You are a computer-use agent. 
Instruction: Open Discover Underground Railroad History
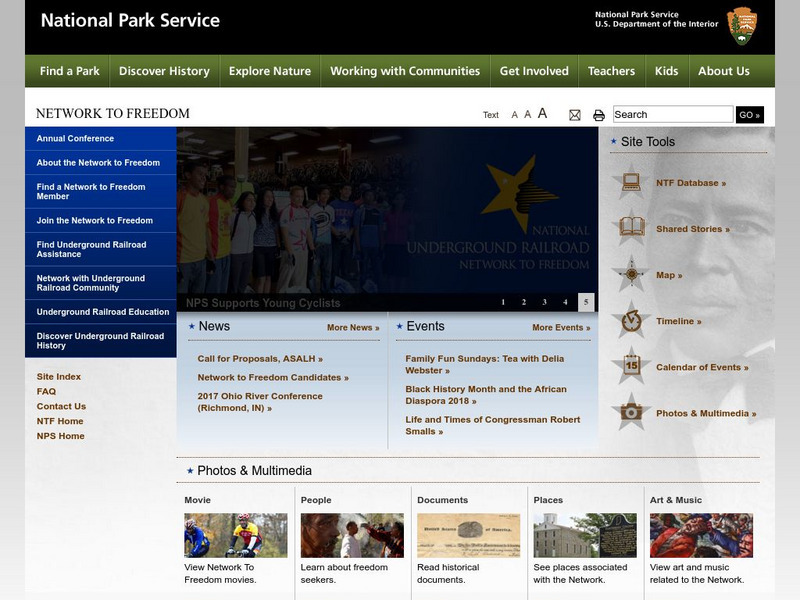[x=101, y=340]
